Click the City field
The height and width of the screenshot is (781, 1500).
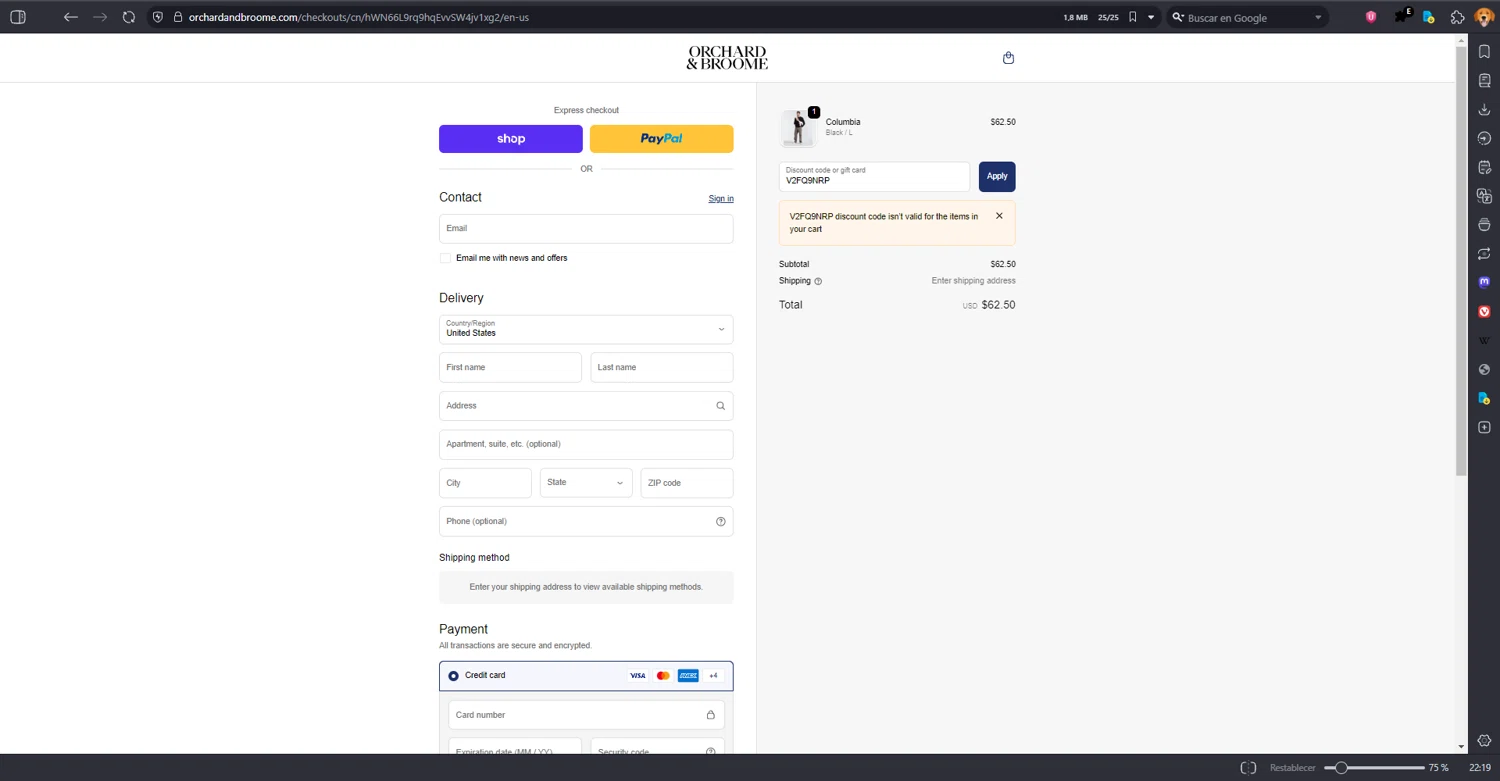pyautogui.click(x=485, y=483)
